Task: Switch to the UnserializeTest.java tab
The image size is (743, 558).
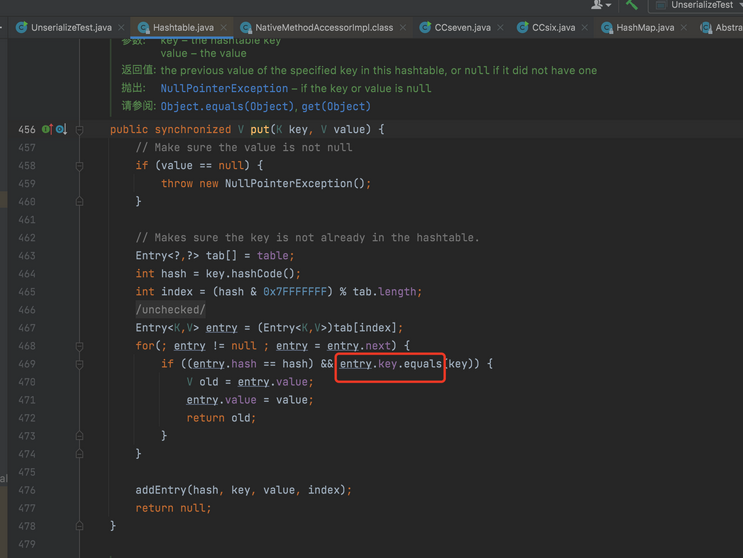Action: [x=71, y=27]
